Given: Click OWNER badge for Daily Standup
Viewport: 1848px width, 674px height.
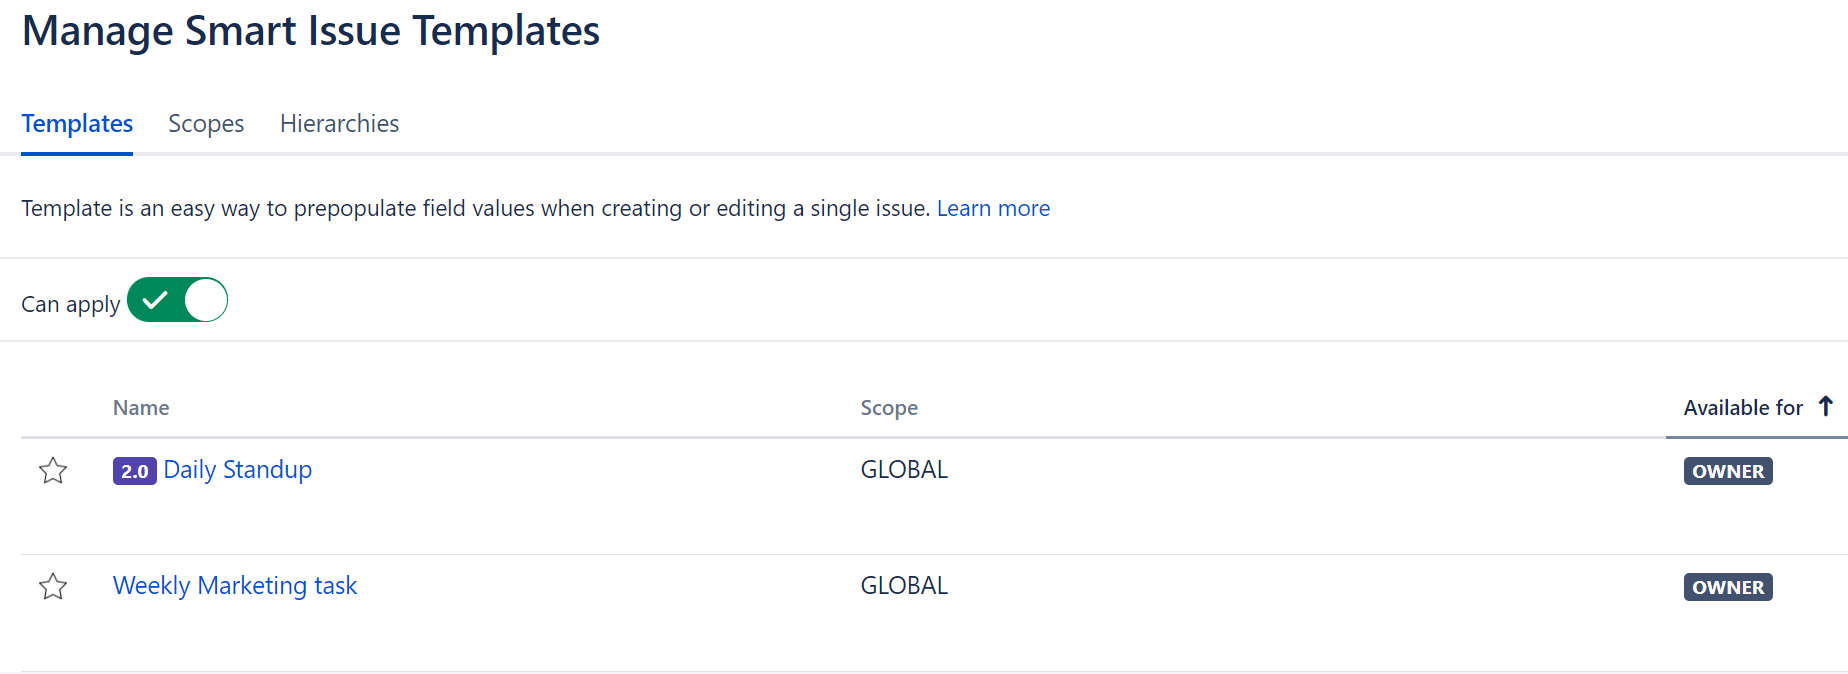Looking at the screenshot, I should 1727,471.
